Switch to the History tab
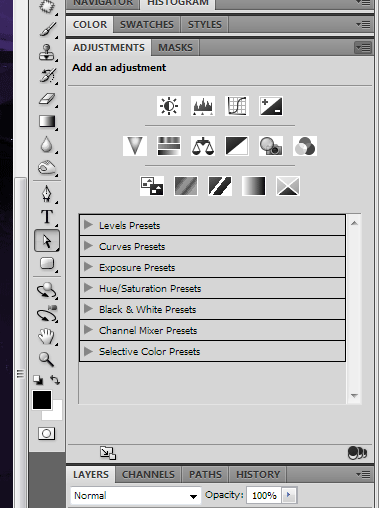Screen dimensions: 379x508 (258, 474)
